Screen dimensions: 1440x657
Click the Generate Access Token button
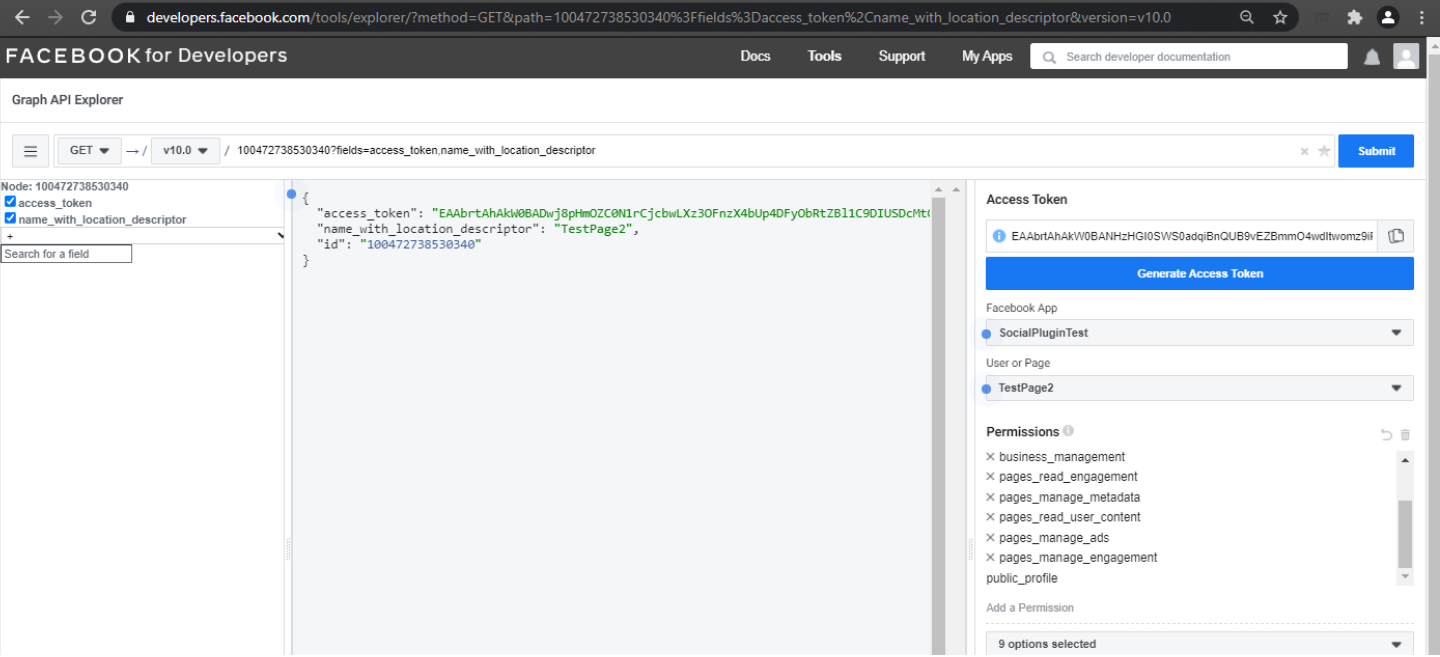1199,273
